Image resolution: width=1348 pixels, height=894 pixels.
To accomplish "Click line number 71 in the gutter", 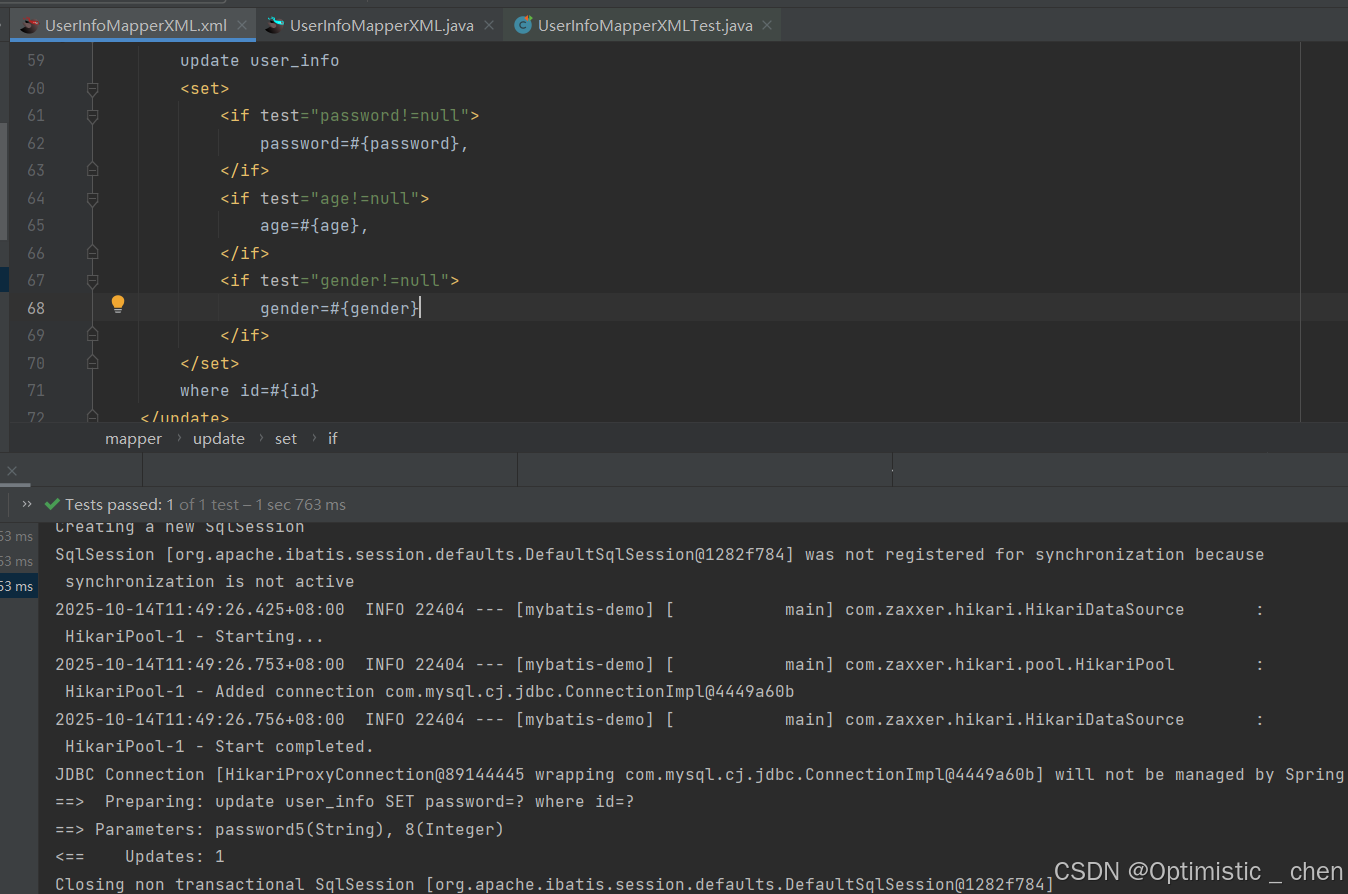I will tap(35, 390).
